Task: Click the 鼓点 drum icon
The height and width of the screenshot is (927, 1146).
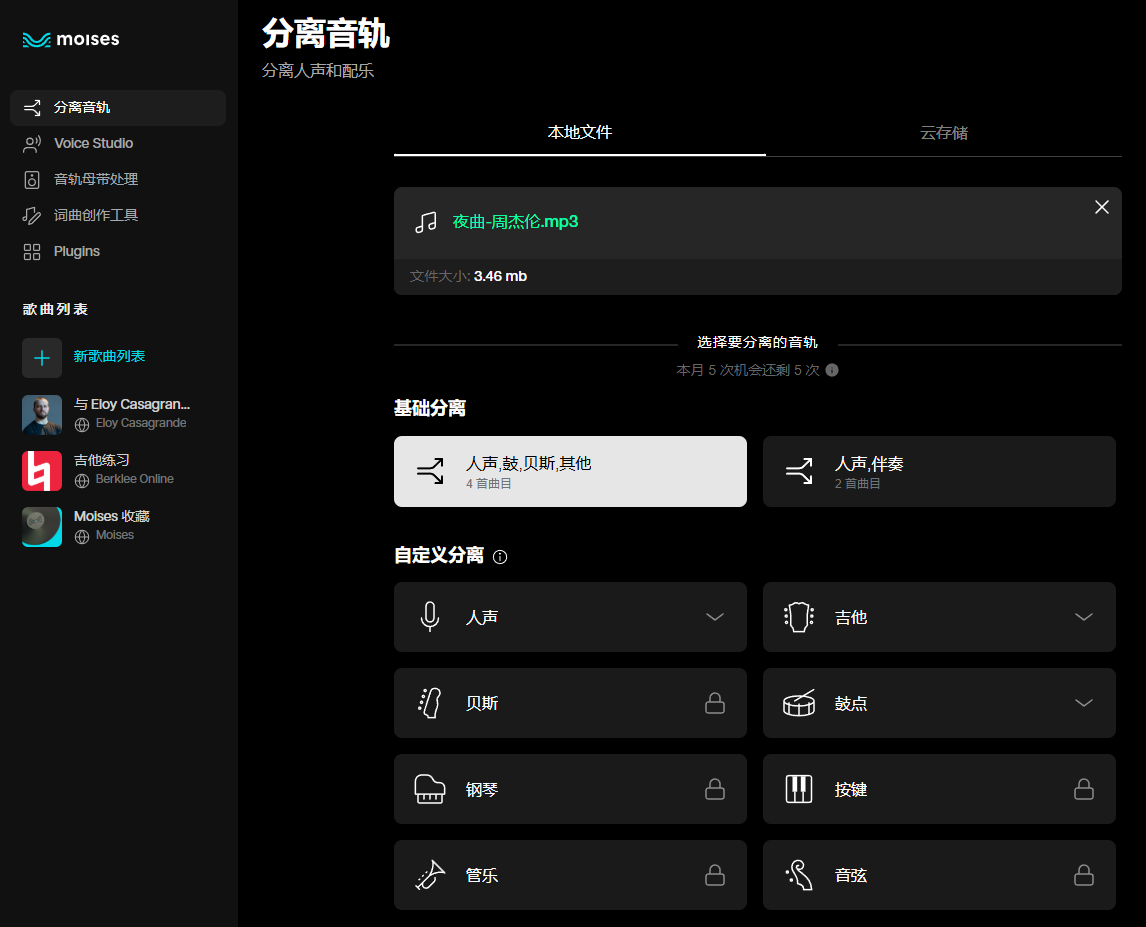Action: point(798,703)
